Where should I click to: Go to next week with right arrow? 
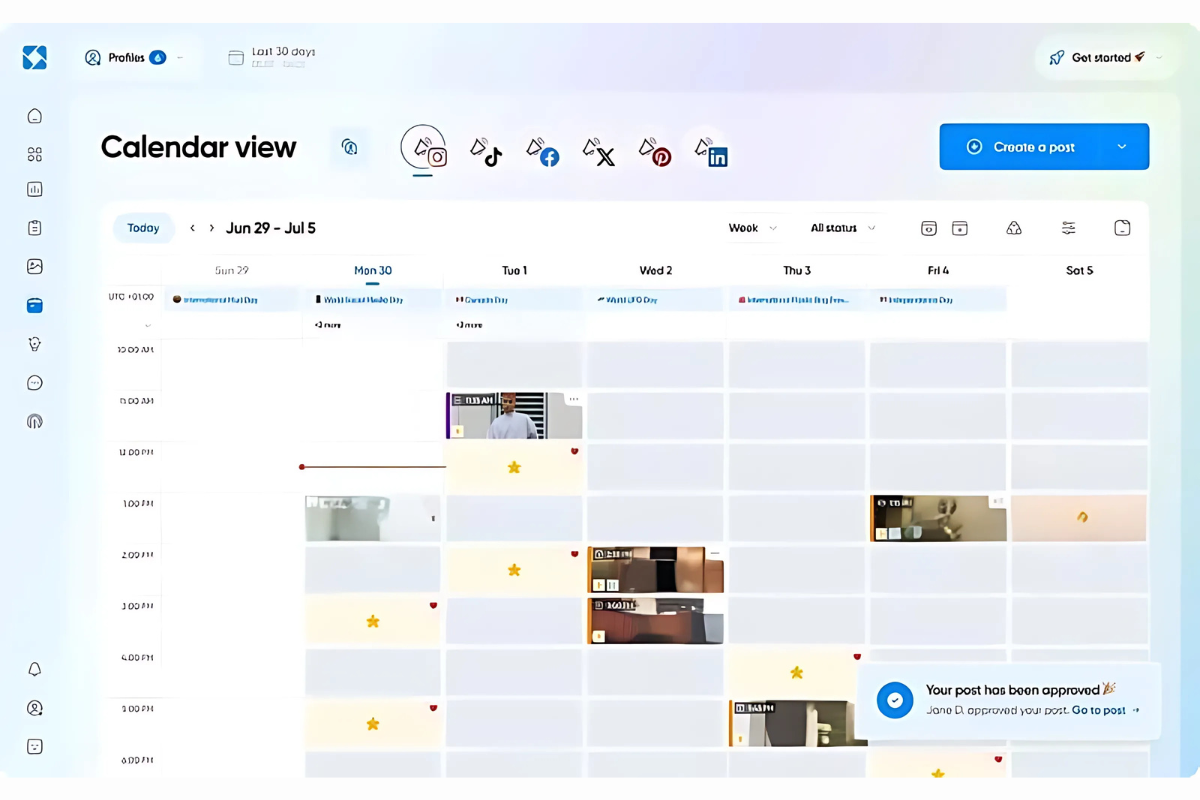(212, 228)
